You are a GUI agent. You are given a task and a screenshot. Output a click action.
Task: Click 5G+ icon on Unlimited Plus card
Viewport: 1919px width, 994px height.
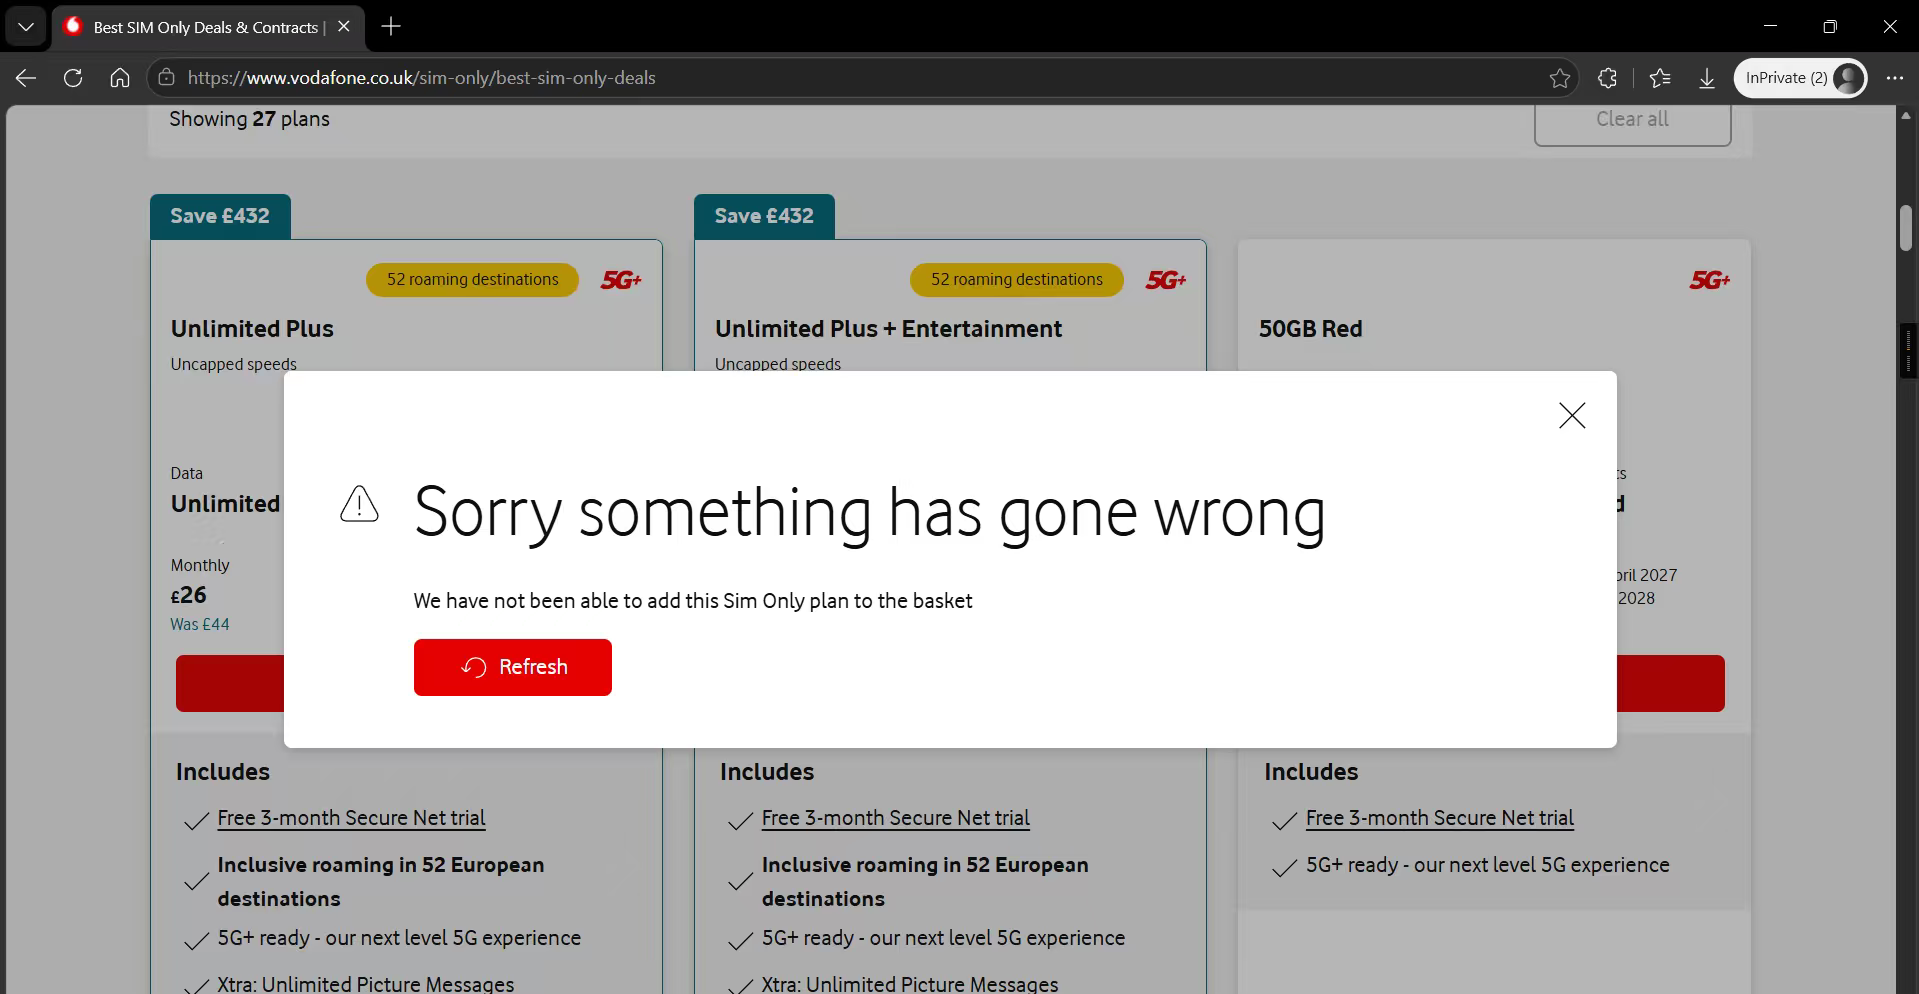pyautogui.click(x=621, y=280)
